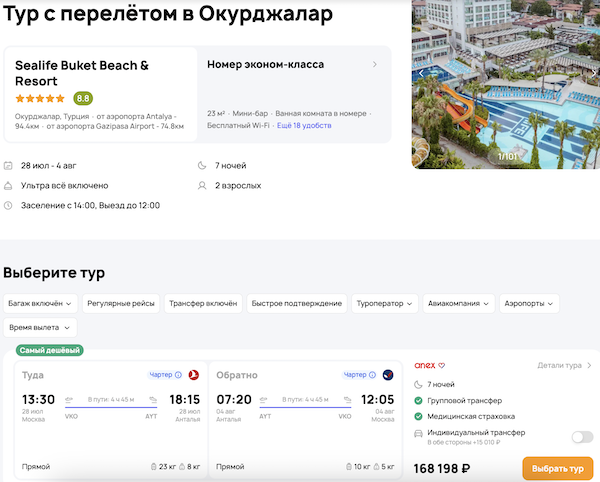Open the Аэропорты filter menu
This screenshot has width=600, height=482.
click(529, 303)
